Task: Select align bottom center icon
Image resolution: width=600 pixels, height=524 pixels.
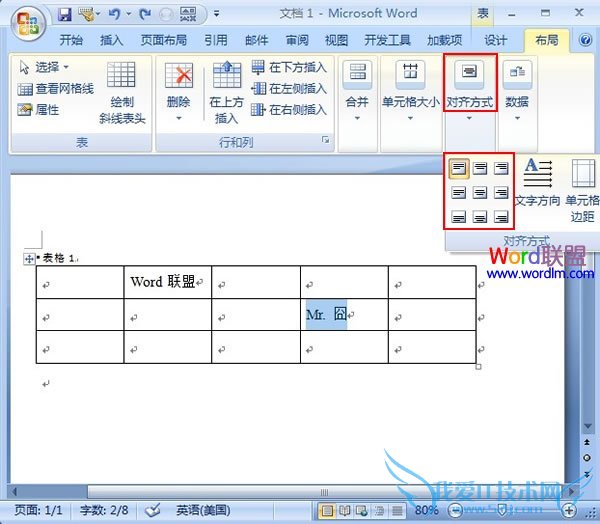Action: coord(480,217)
